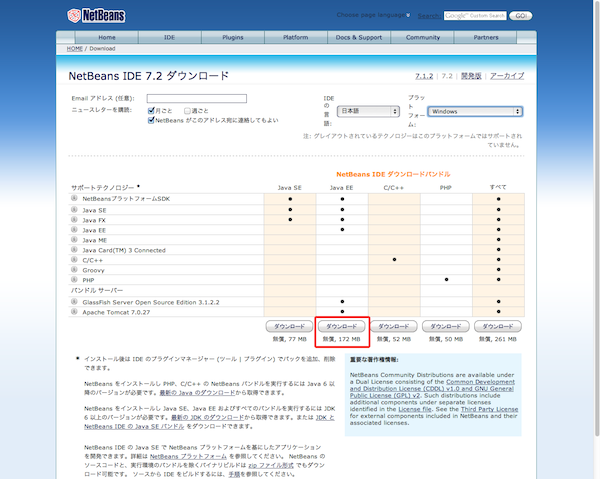Focus the Google Custom Search field
Screen dimensions: 600x479
475,16
